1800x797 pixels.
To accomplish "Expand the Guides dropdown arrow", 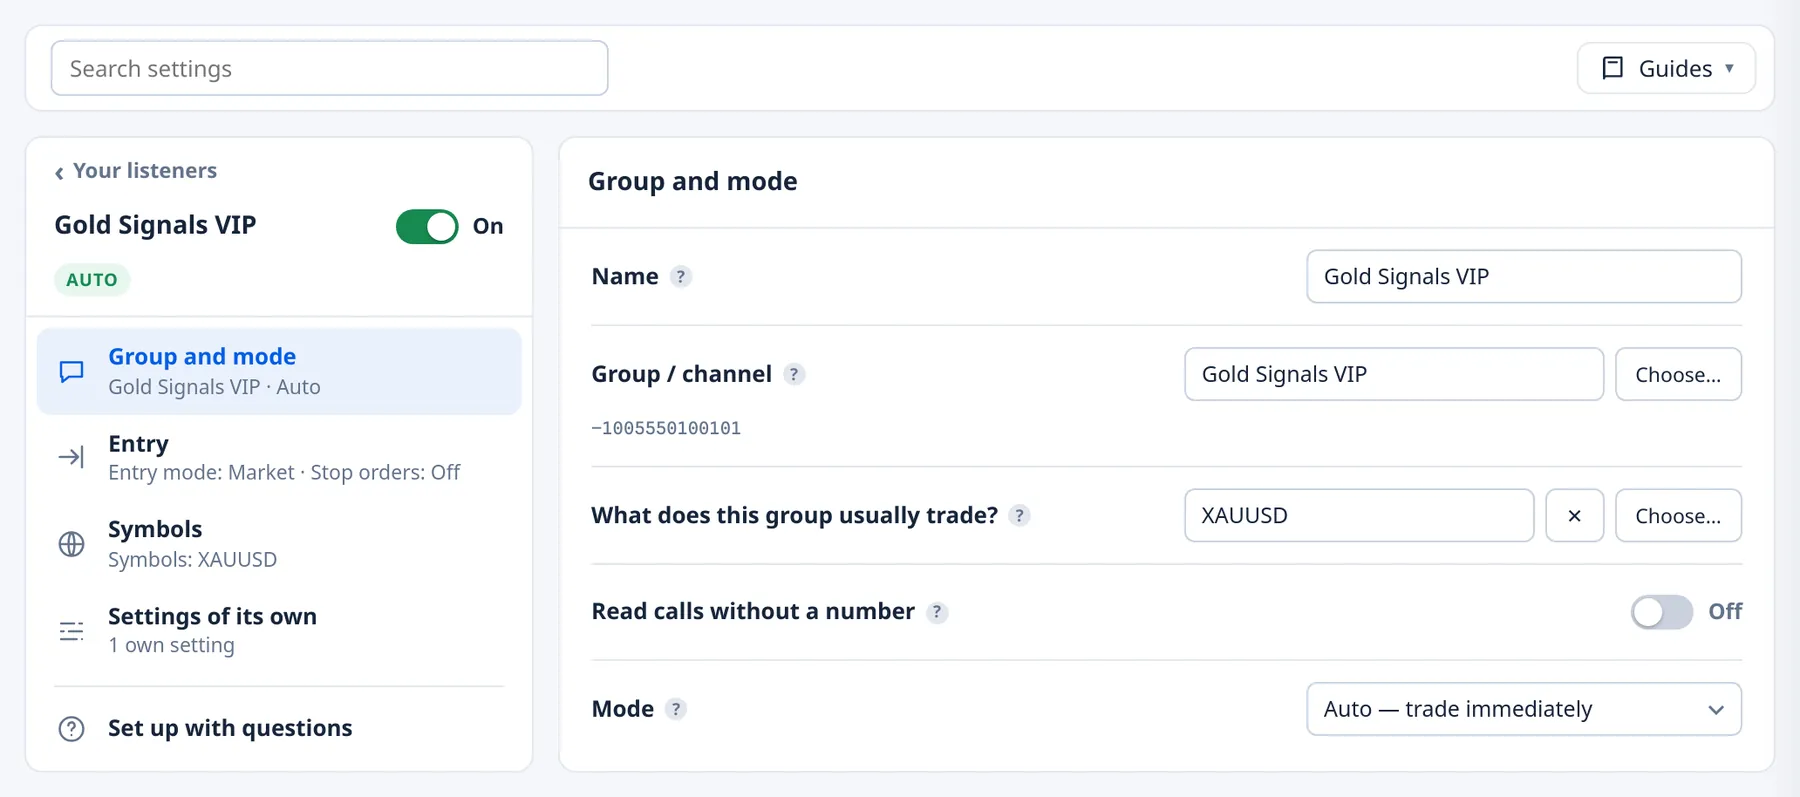I will [1729, 68].
